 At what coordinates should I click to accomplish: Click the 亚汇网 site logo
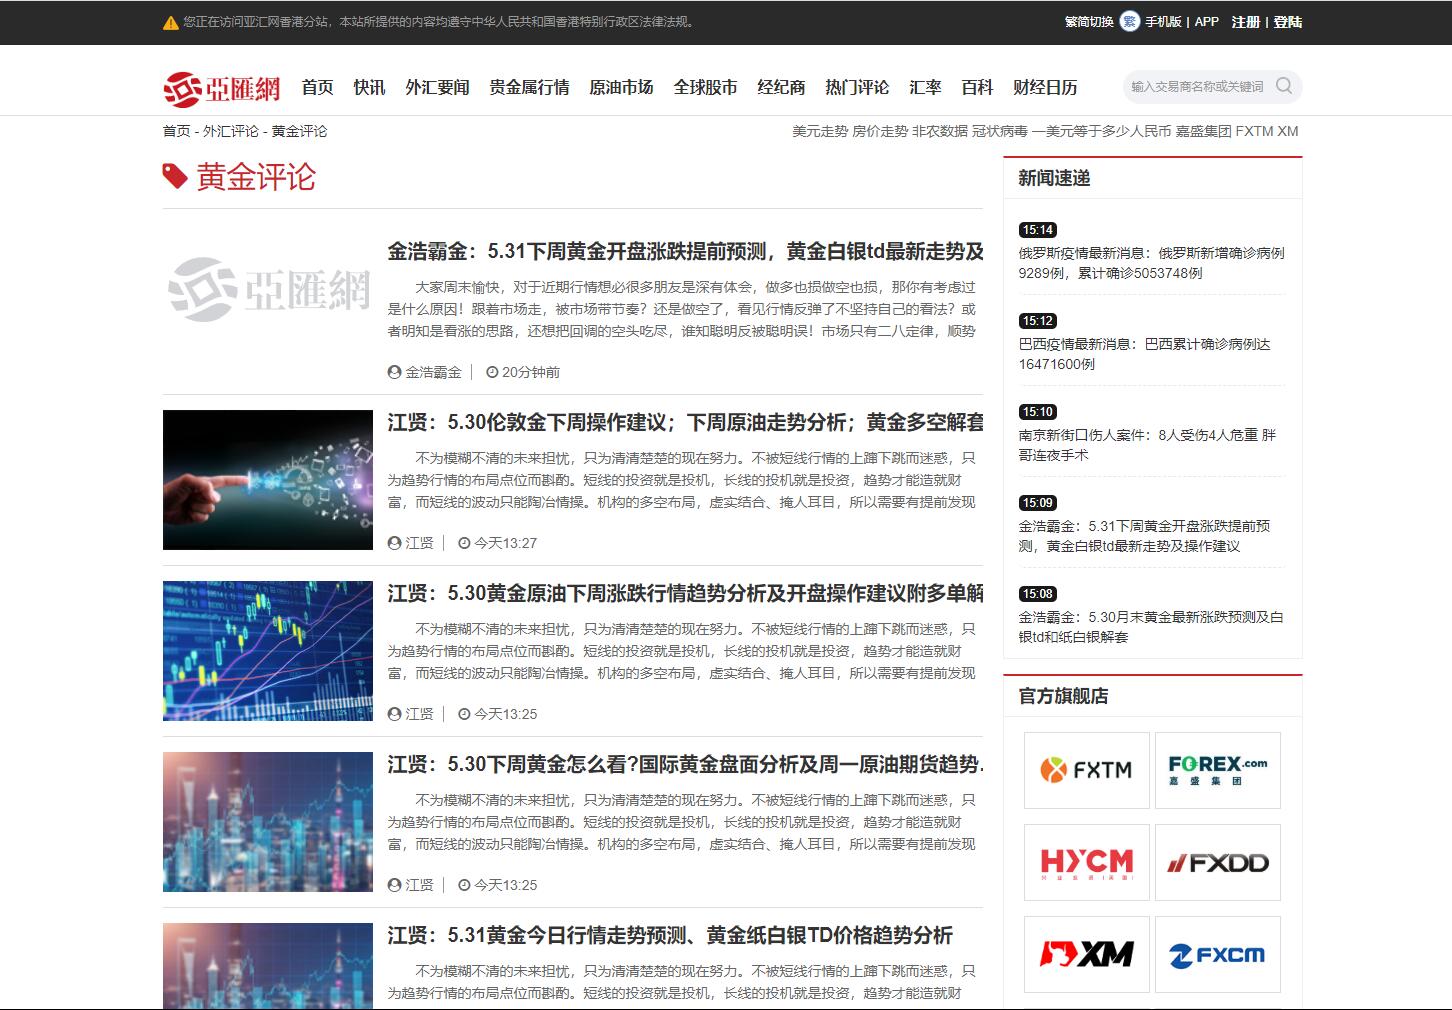(221, 86)
